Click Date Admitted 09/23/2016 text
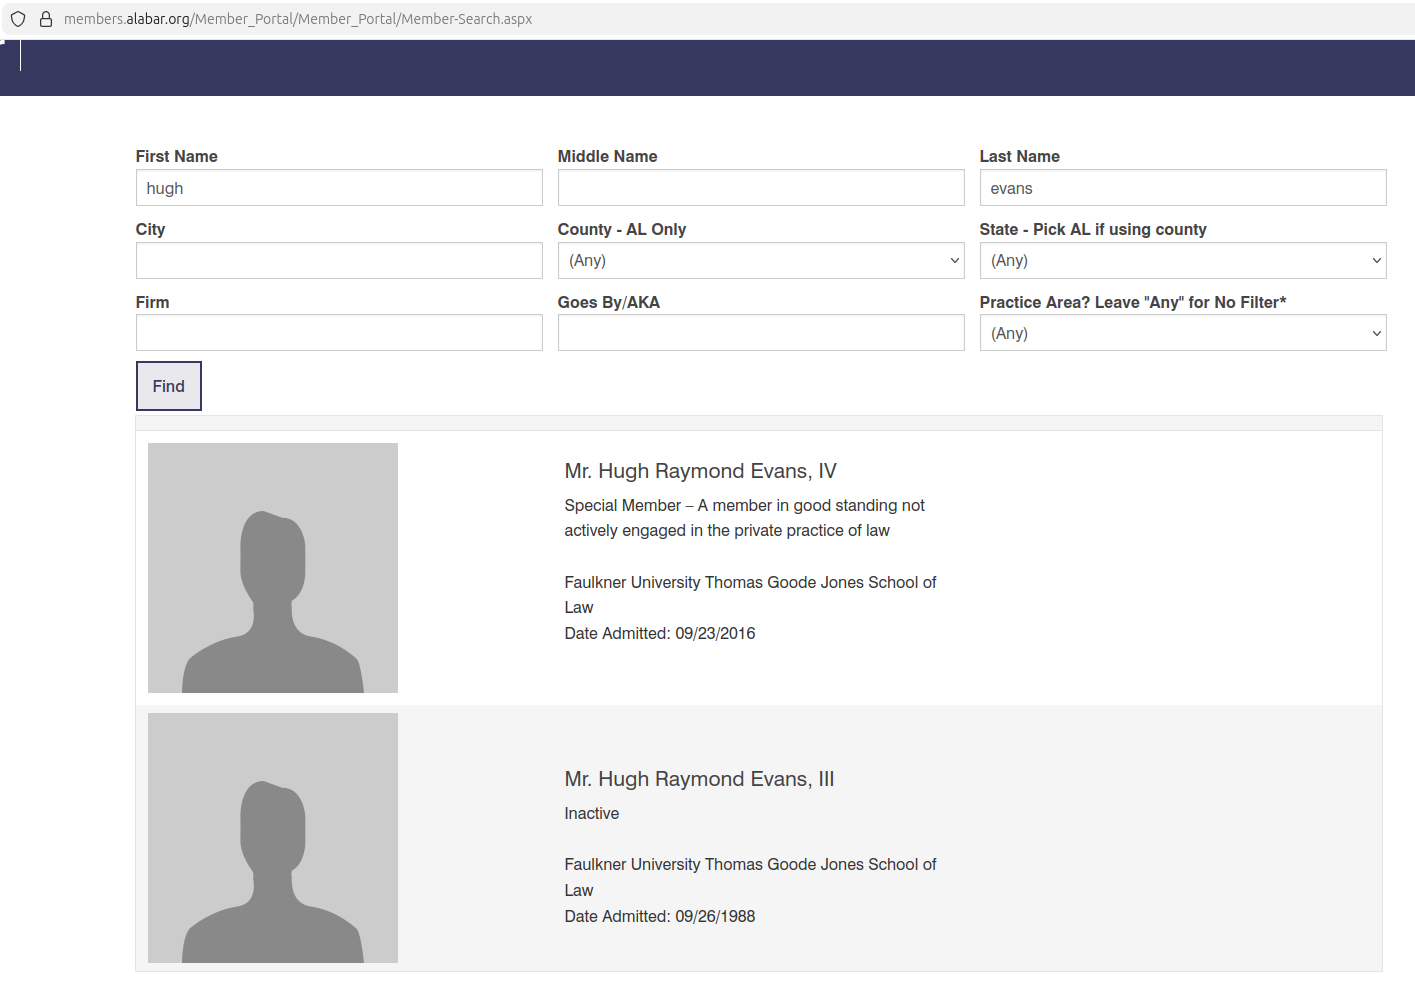 click(659, 634)
